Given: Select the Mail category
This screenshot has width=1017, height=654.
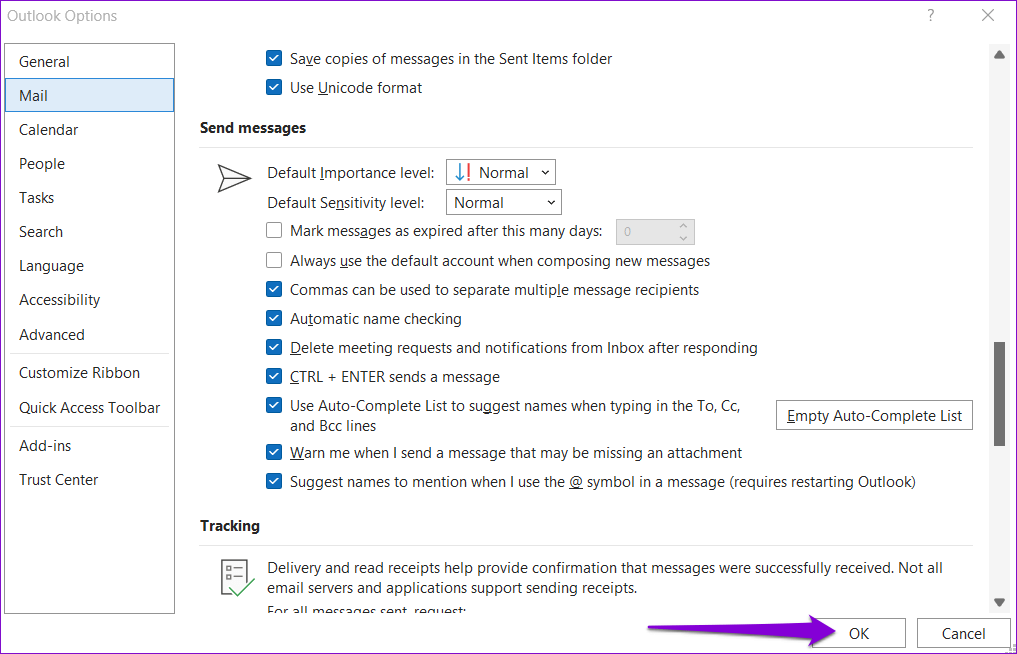Looking at the screenshot, I should coord(90,95).
